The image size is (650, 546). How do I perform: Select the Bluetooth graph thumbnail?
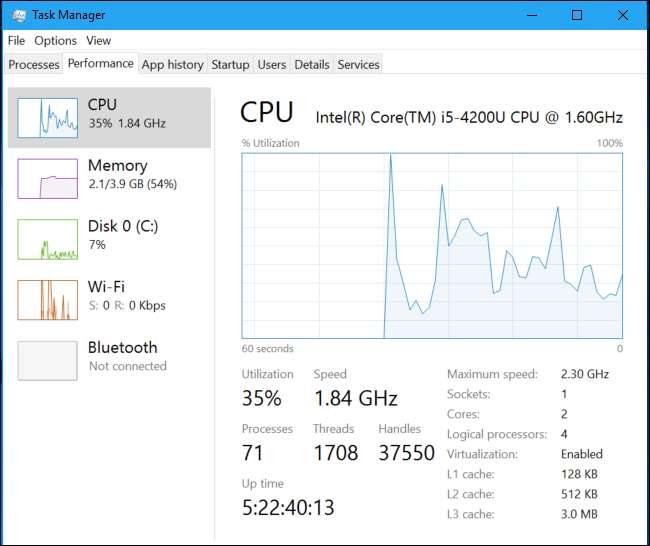47,360
